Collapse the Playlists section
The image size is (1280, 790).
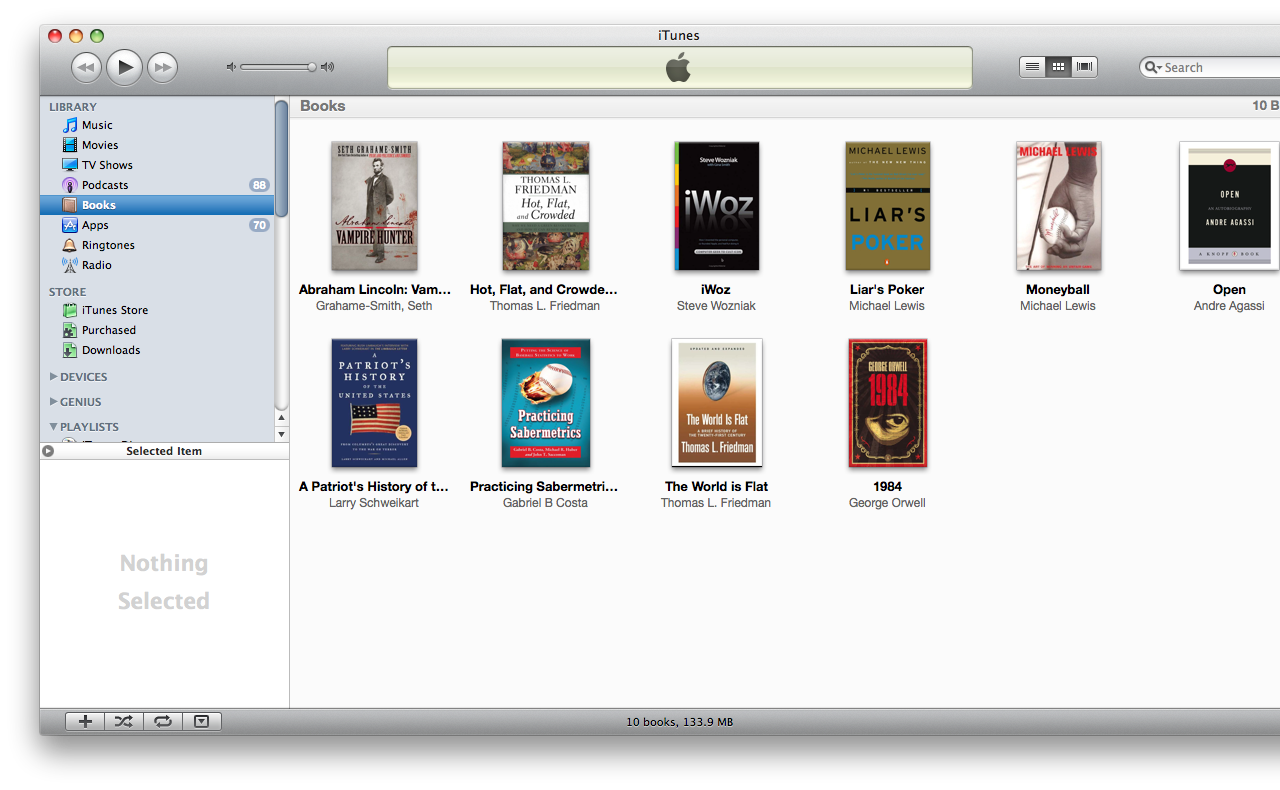pyautogui.click(x=54, y=427)
